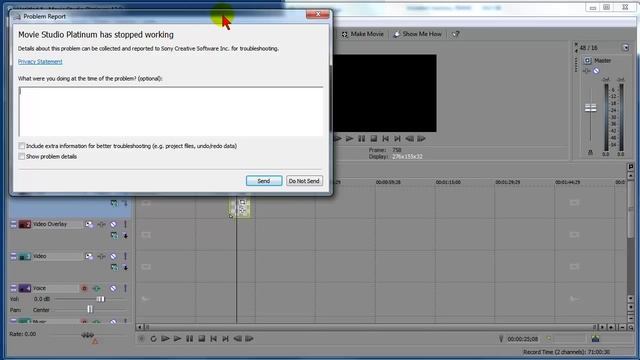640x360 pixels.
Task: Go to start in preview transport
Action: pos(385,139)
